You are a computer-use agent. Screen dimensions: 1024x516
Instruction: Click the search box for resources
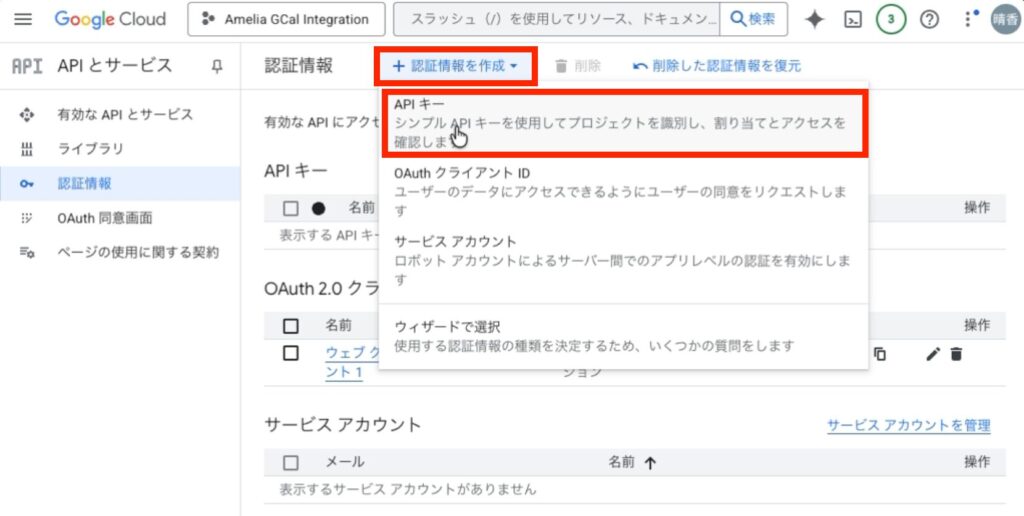[x=556, y=20]
